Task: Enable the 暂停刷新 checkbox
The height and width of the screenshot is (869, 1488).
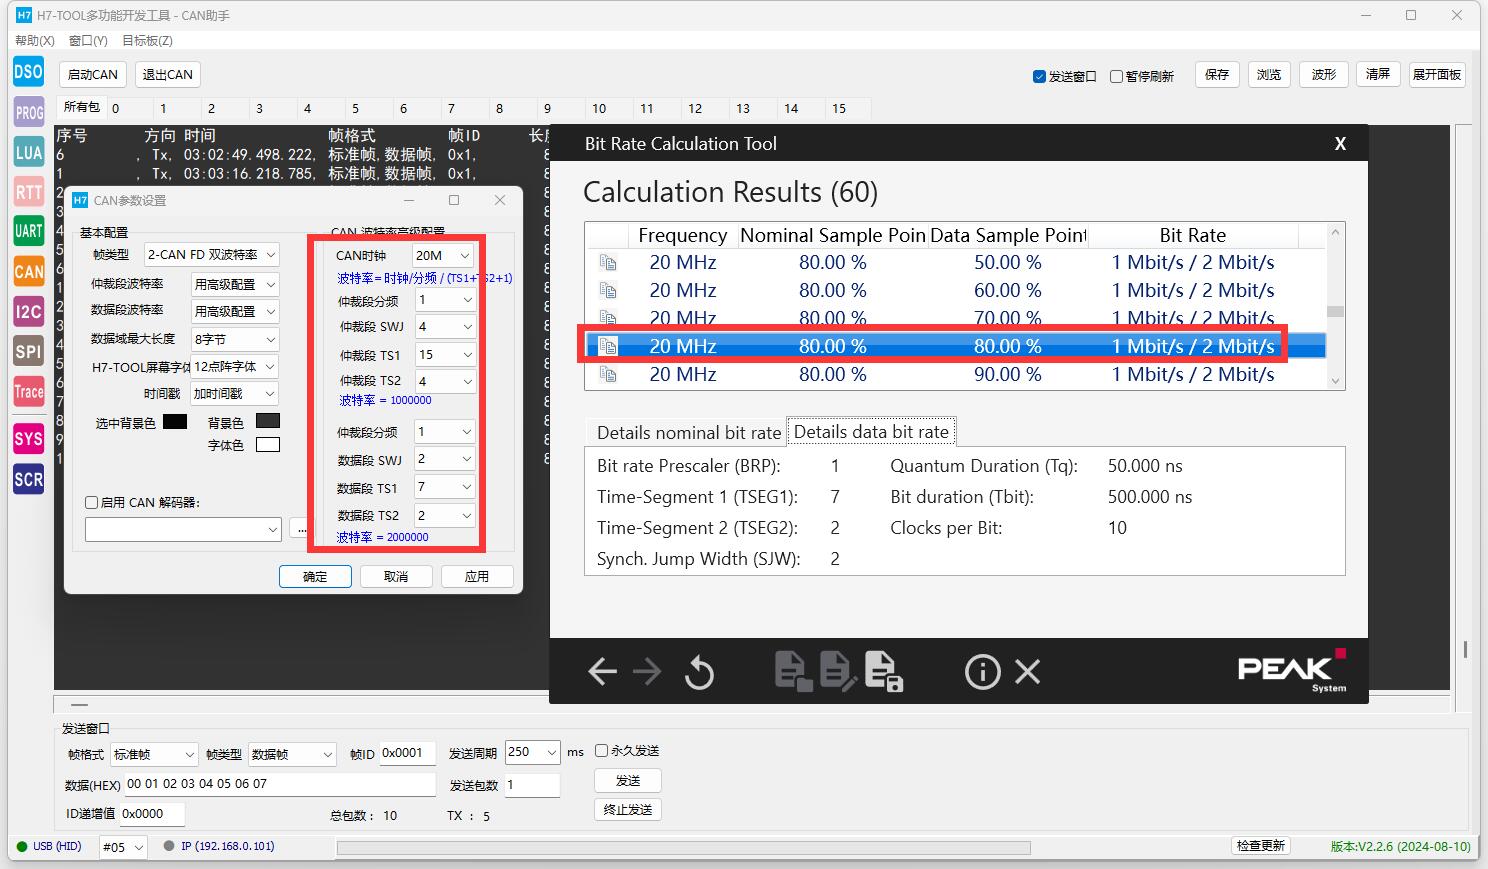Action: (1116, 76)
